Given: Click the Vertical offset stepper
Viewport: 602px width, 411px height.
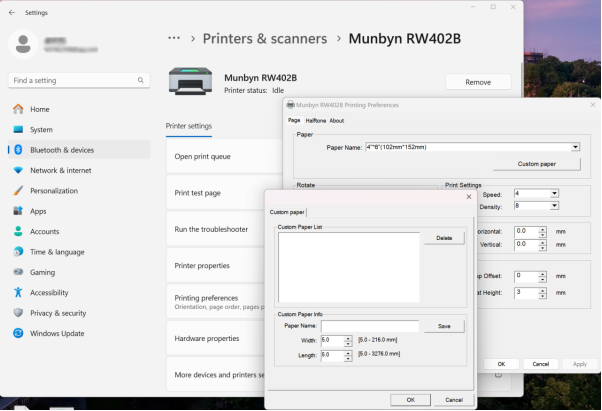Looking at the screenshot, I should click(542, 245).
